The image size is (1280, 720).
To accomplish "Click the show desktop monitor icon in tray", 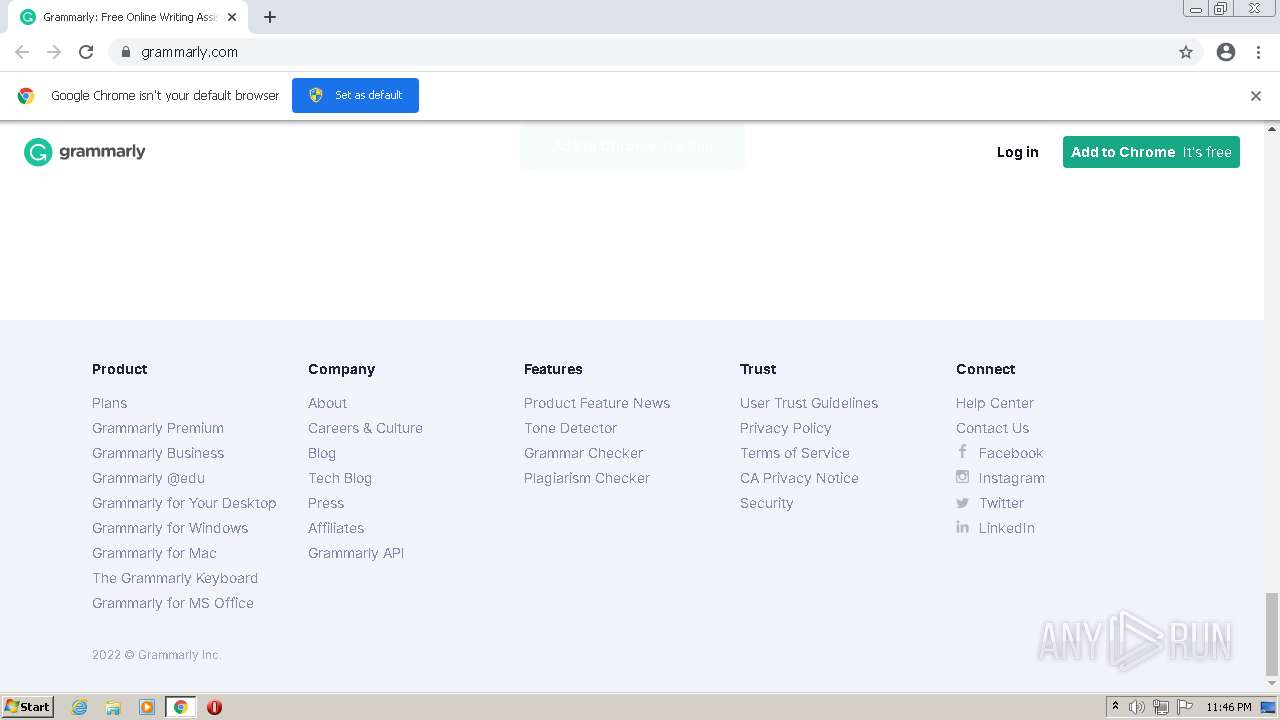I will [x=1268, y=707].
